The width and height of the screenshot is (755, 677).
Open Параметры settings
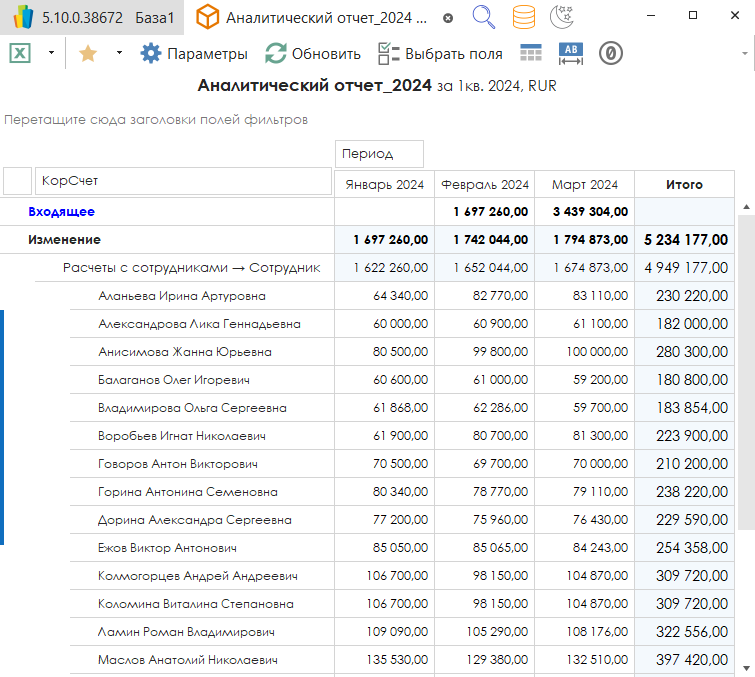click(194, 53)
